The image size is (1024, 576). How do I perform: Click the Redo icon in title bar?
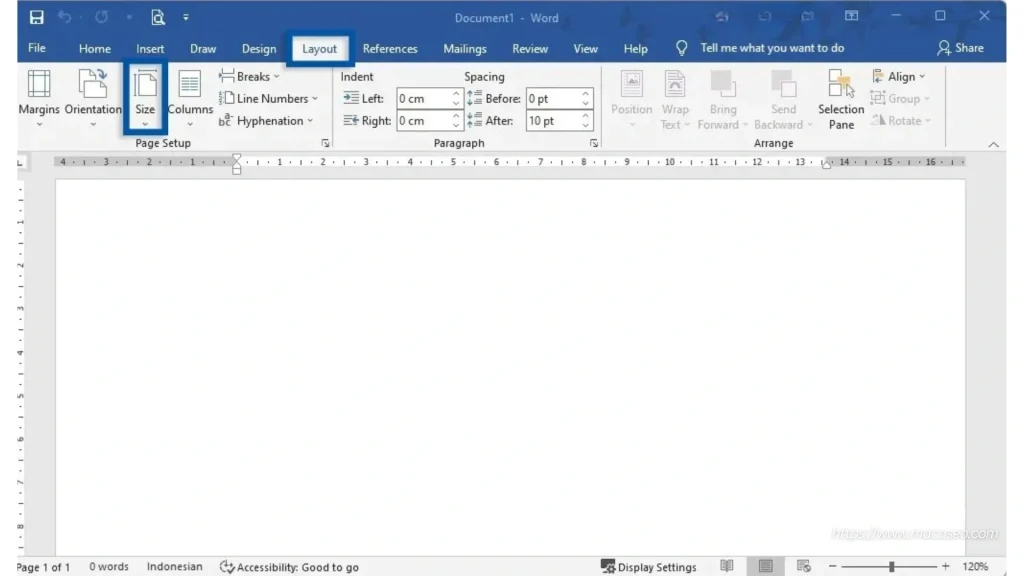[101, 17]
